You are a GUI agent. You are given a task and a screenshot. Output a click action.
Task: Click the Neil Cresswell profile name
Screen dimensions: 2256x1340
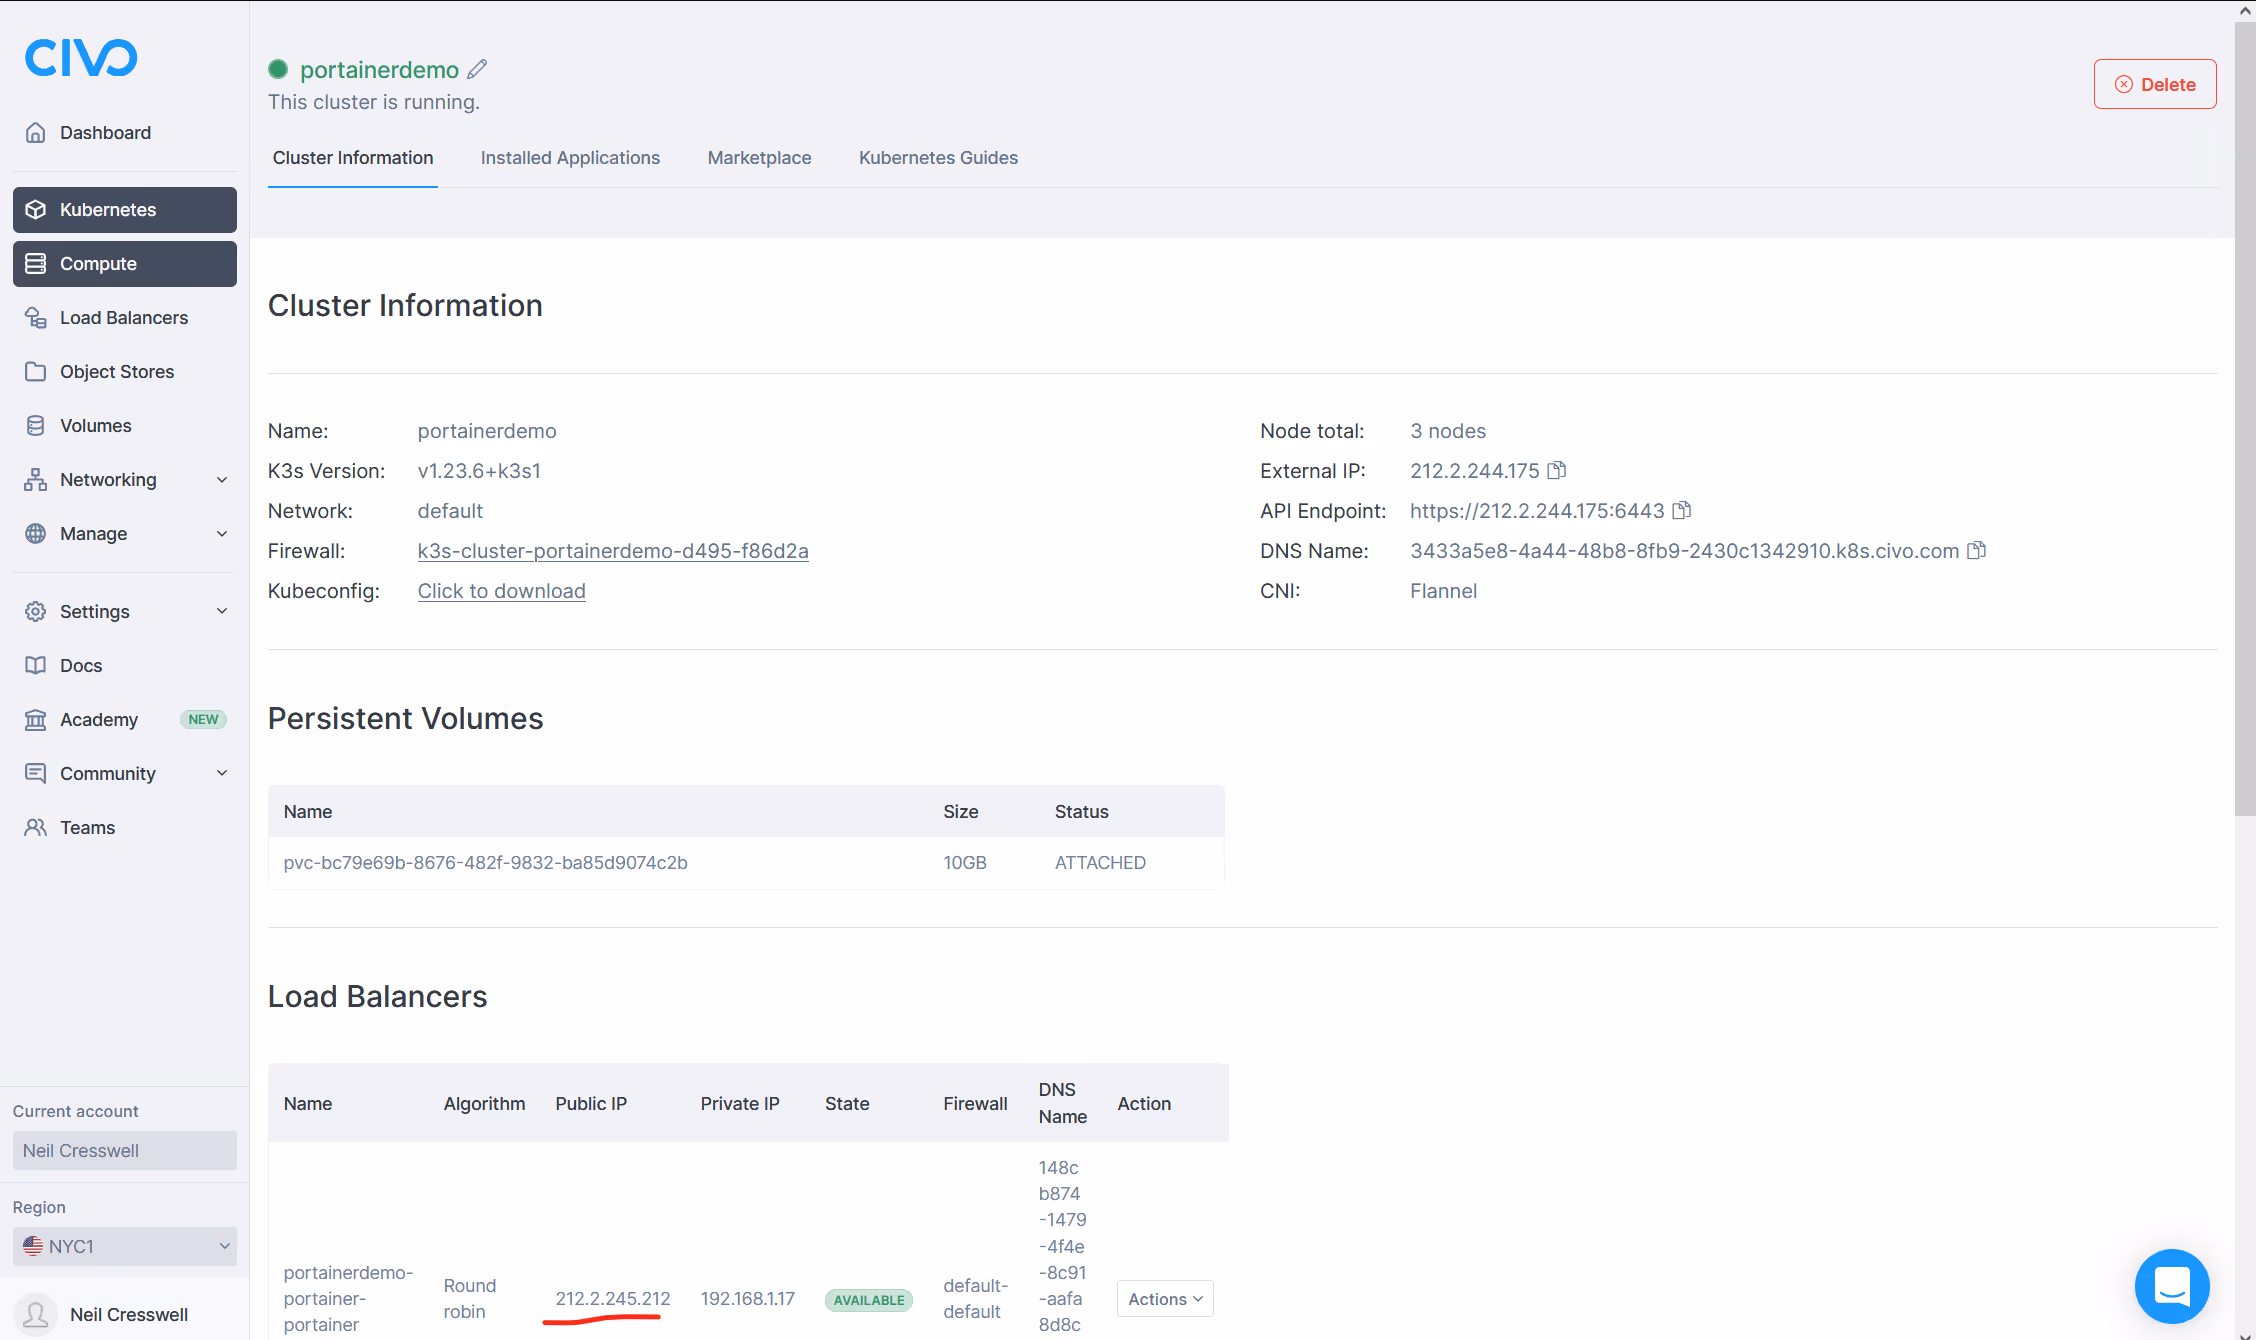point(129,1314)
